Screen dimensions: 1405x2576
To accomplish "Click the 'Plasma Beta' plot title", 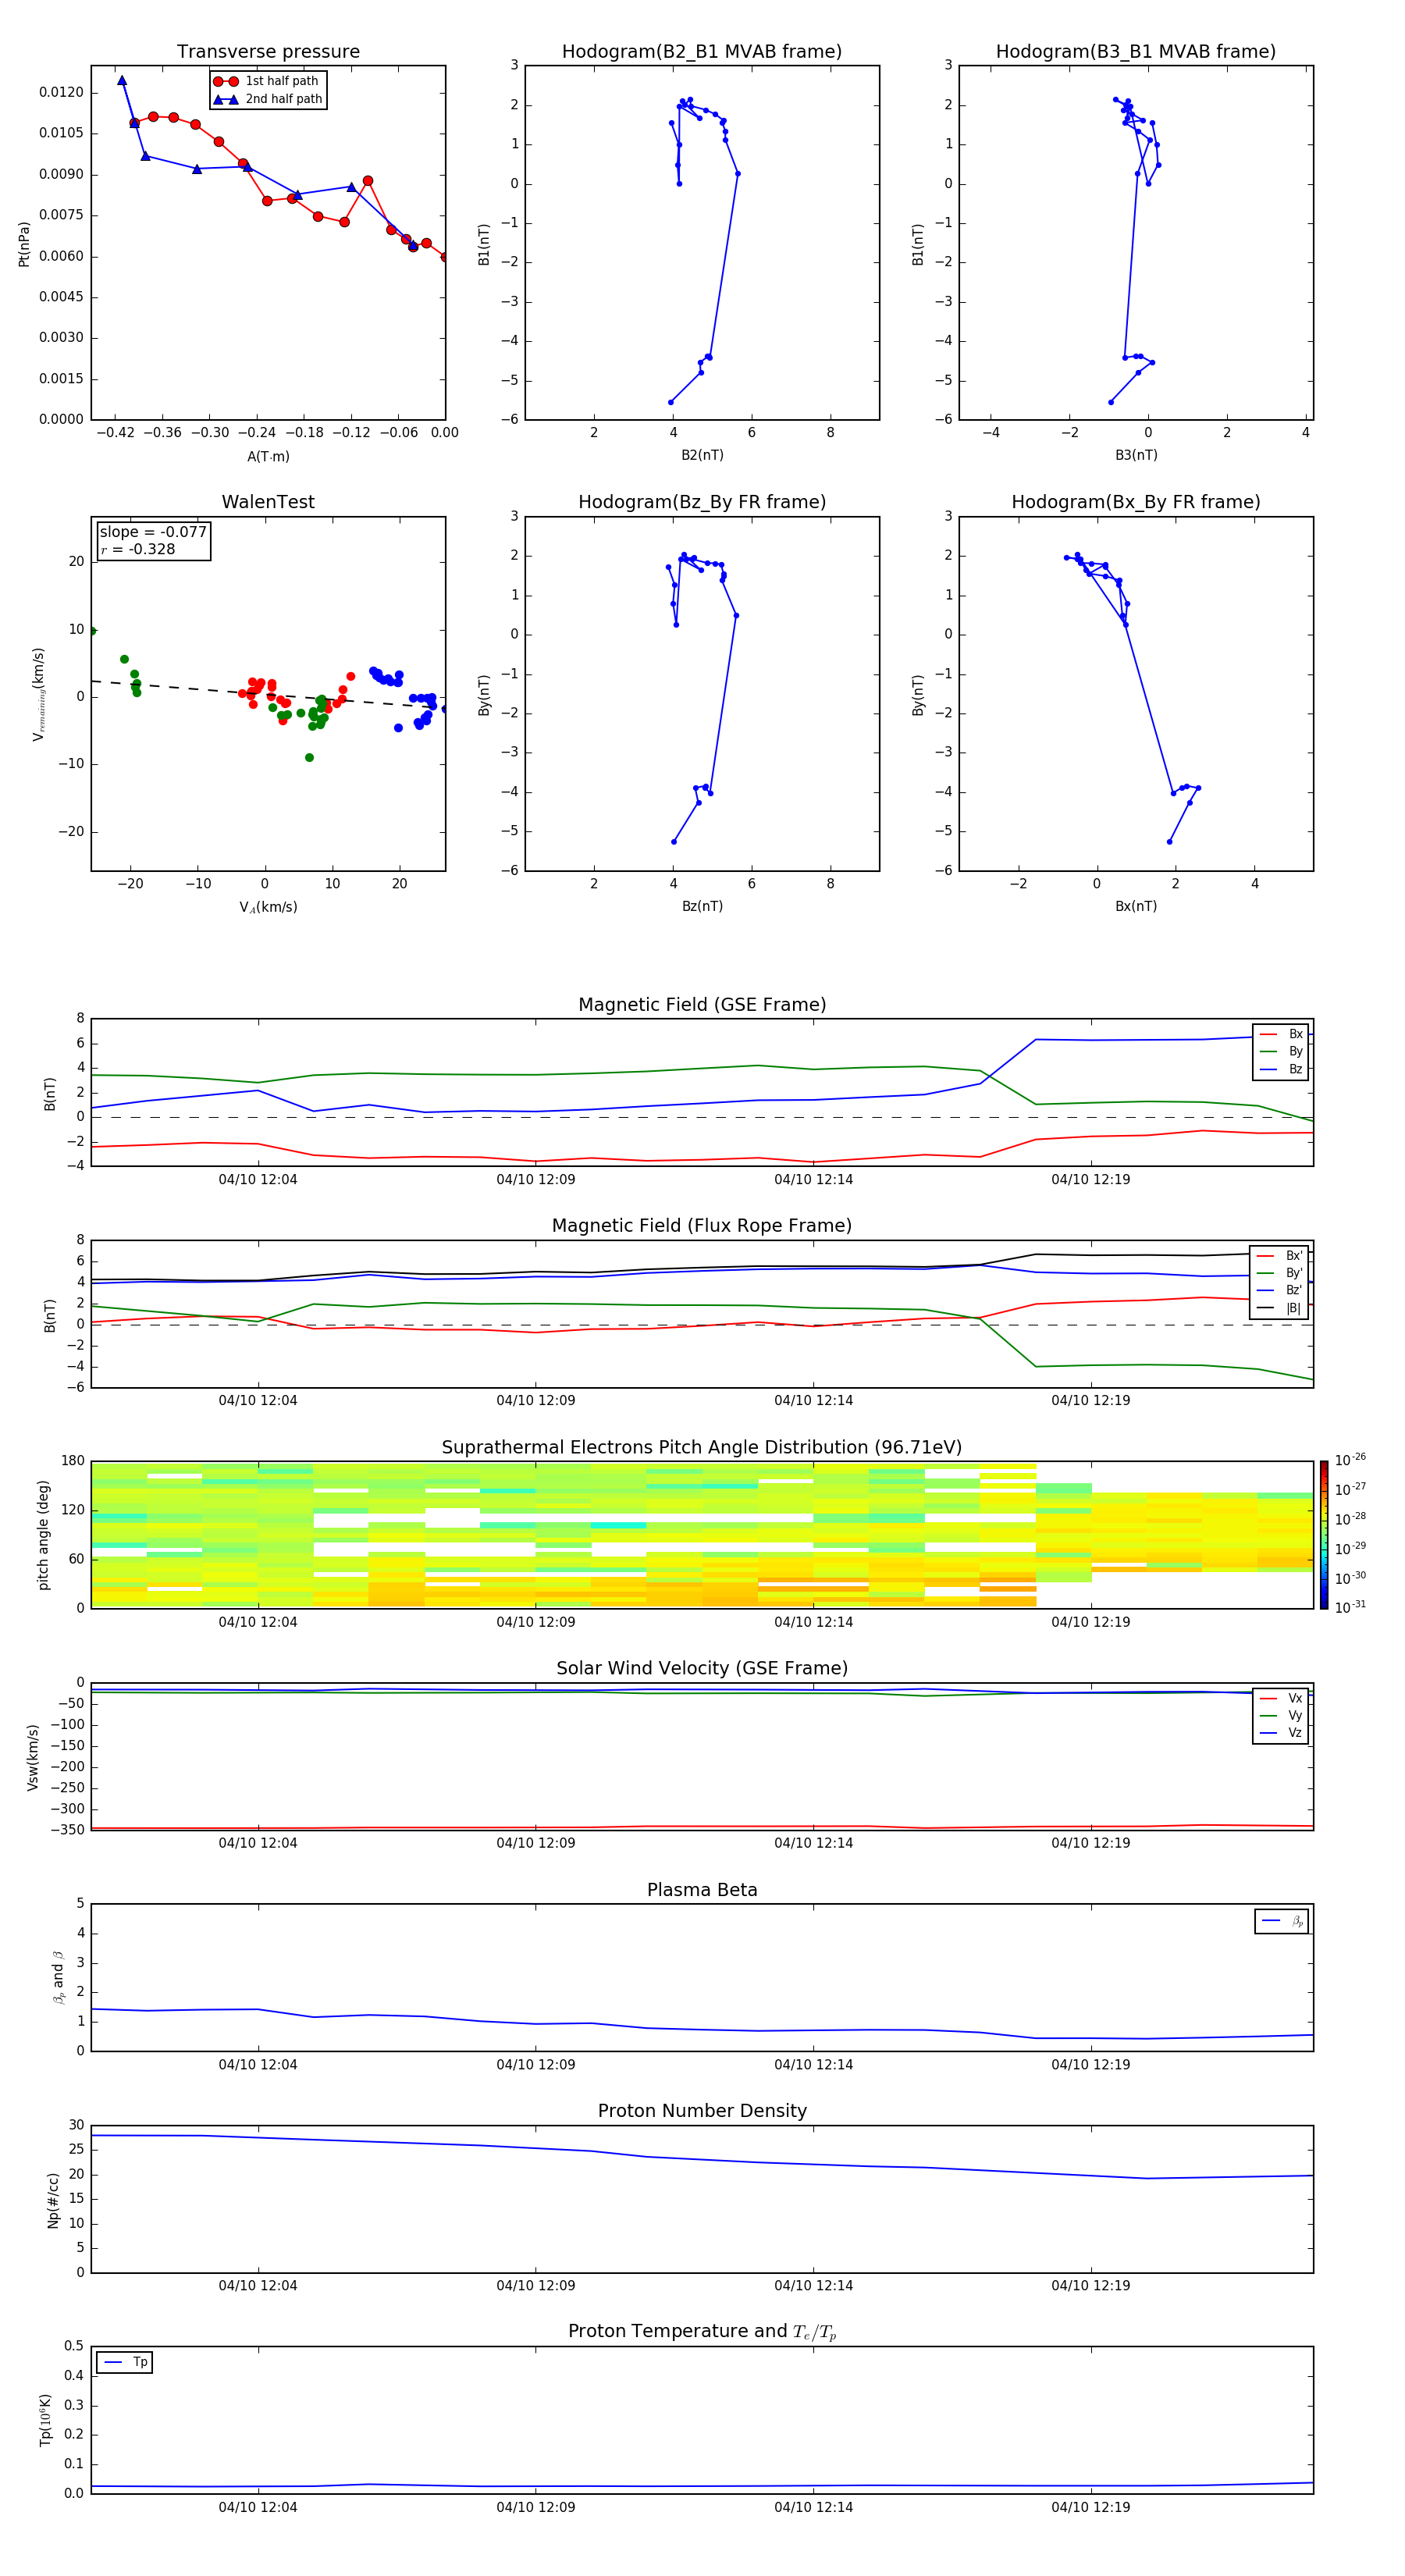I will (702, 1890).
